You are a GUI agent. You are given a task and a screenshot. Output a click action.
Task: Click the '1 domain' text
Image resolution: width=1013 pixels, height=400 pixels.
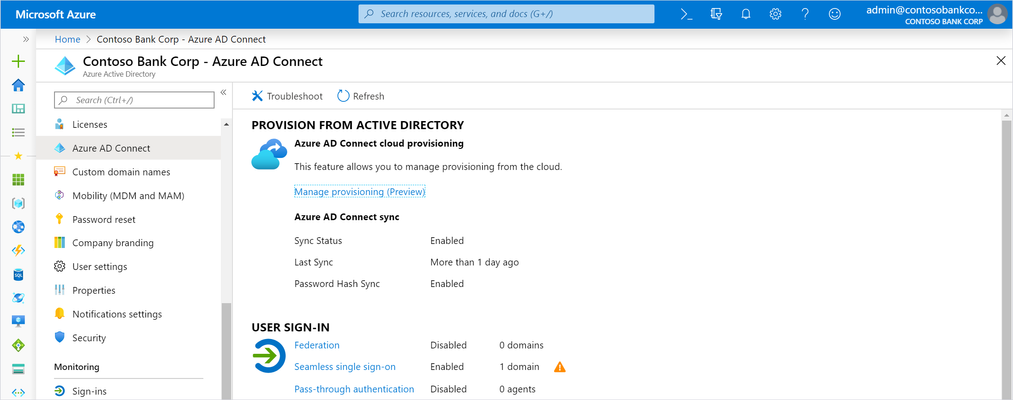click(x=519, y=366)
